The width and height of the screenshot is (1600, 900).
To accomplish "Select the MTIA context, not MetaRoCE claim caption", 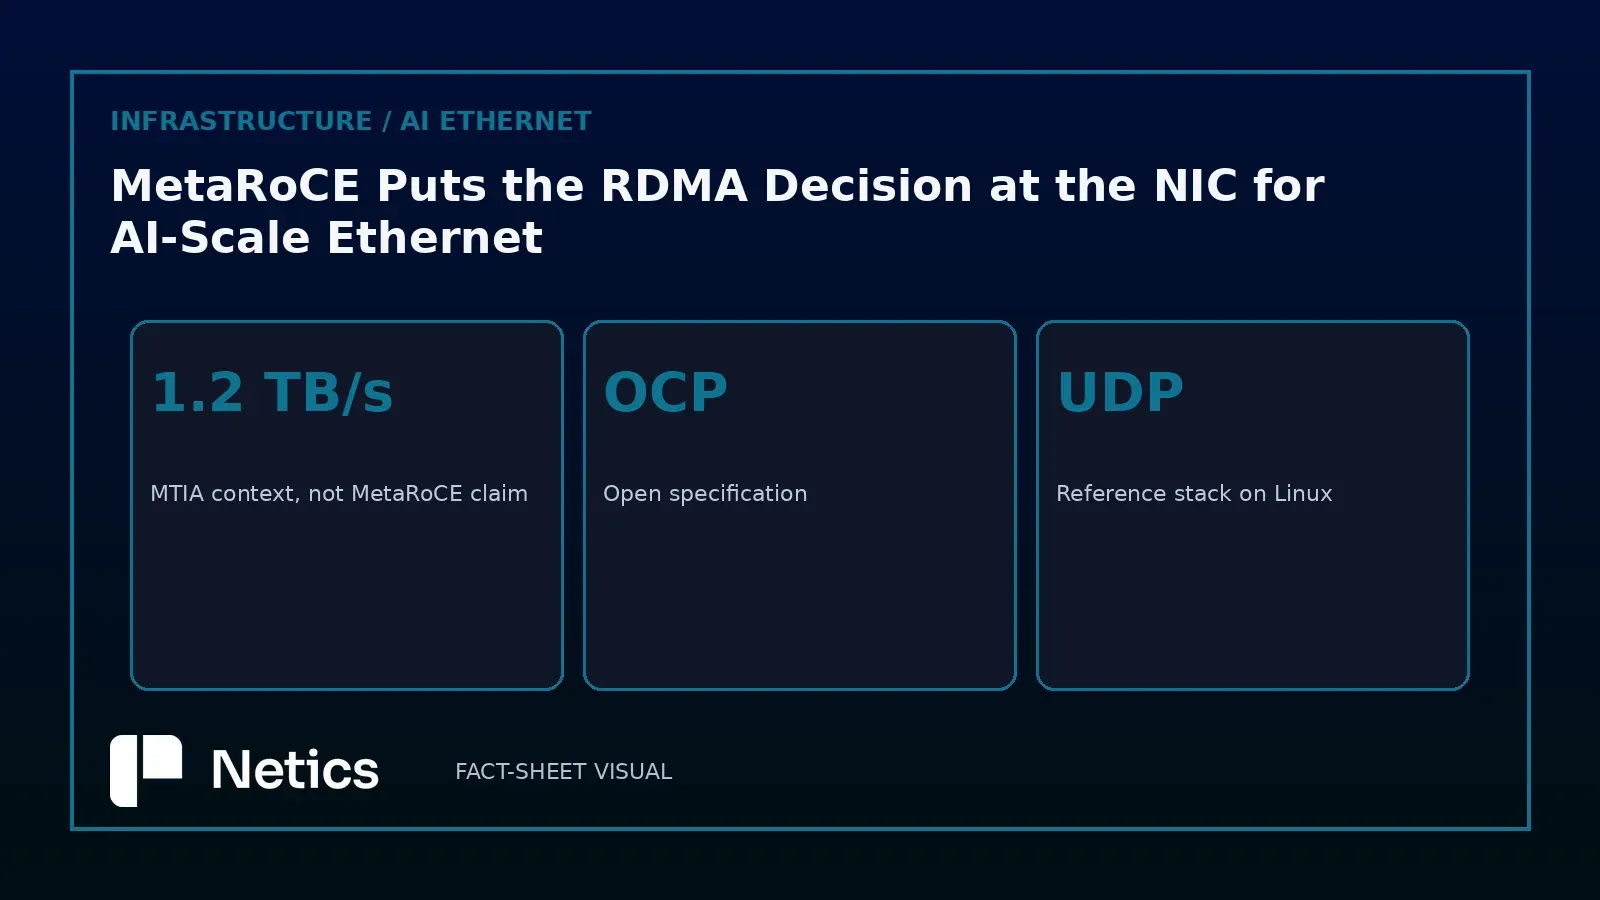I will [339, 493].
